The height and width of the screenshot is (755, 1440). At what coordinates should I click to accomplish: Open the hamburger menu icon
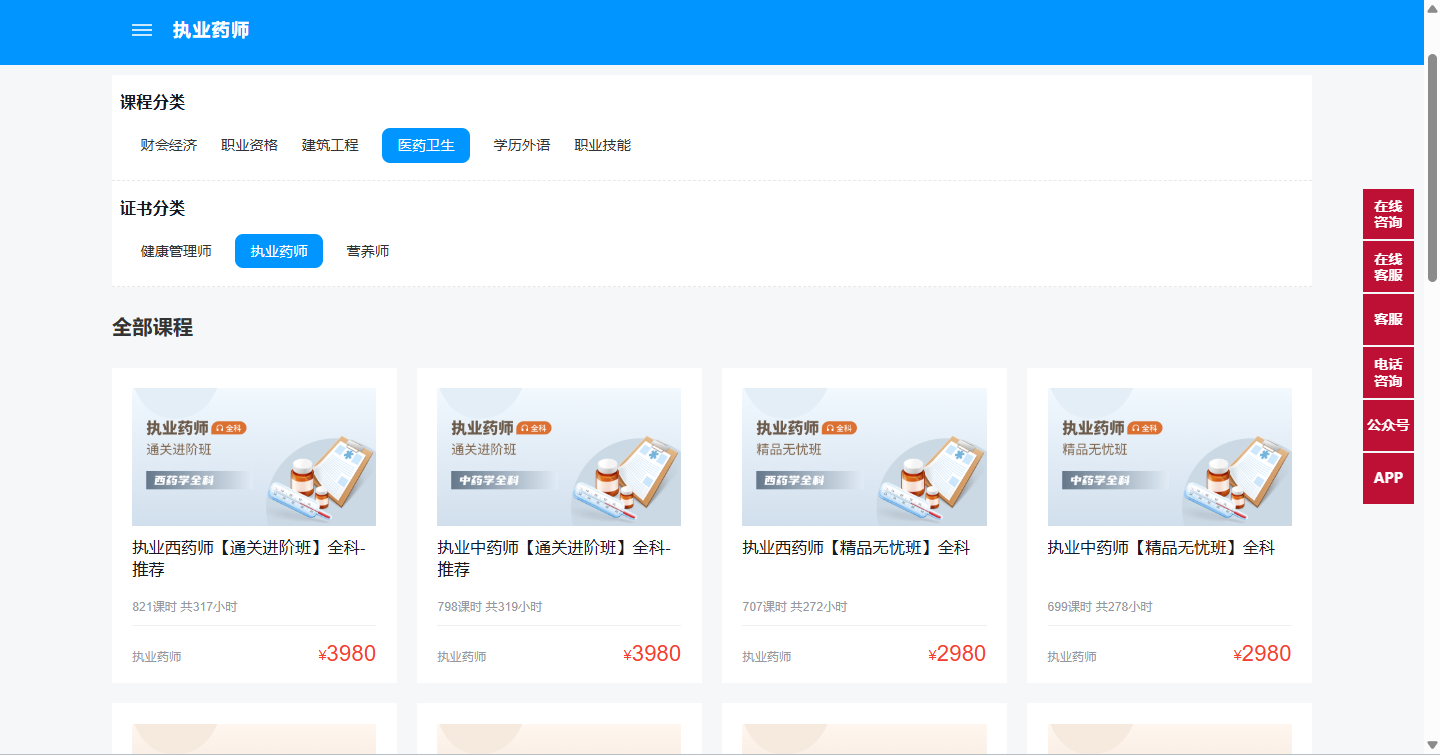(x=142, y=30)
